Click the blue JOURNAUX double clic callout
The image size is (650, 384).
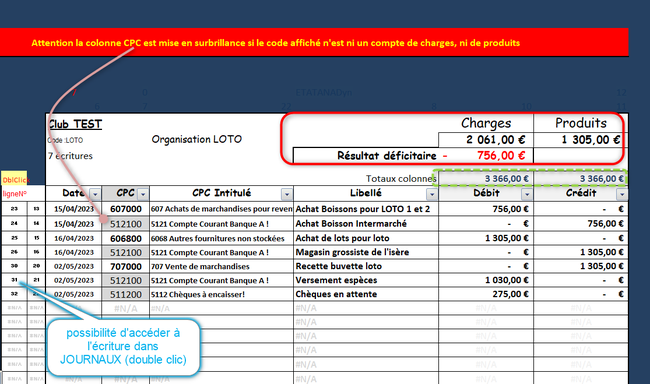123,347
